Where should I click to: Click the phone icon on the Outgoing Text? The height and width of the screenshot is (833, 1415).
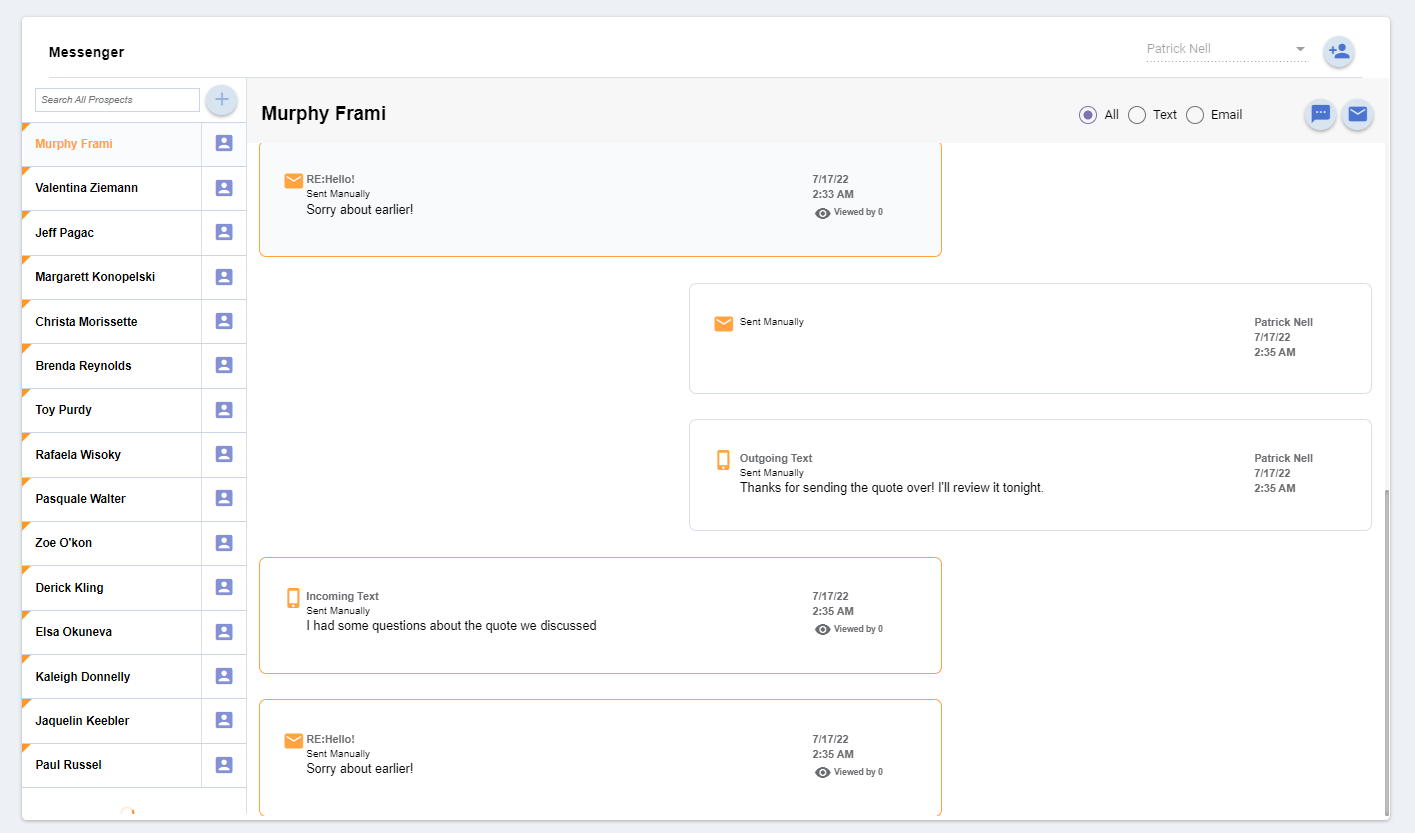(x=723, y=459)
